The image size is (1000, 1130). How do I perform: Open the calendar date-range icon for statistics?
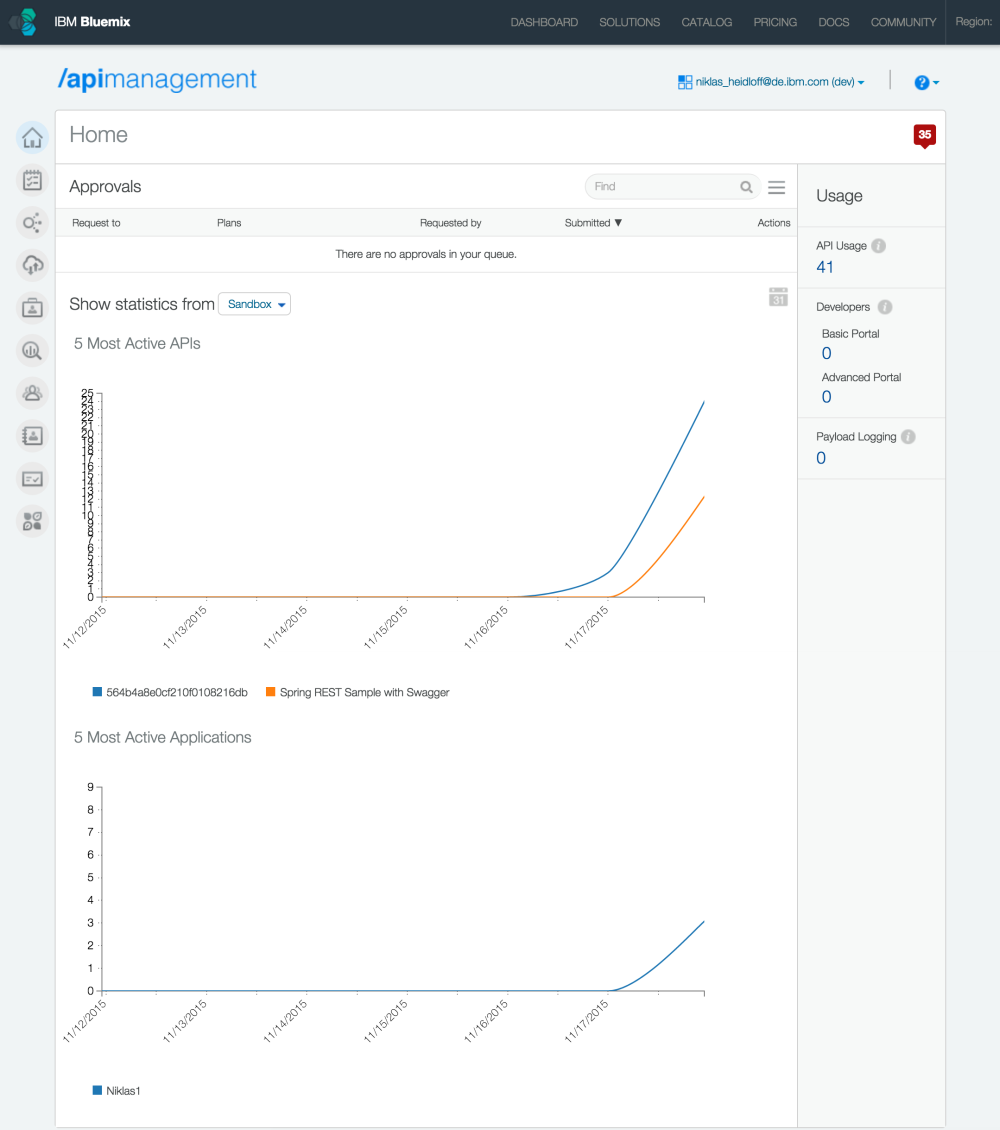click(778, 297)
